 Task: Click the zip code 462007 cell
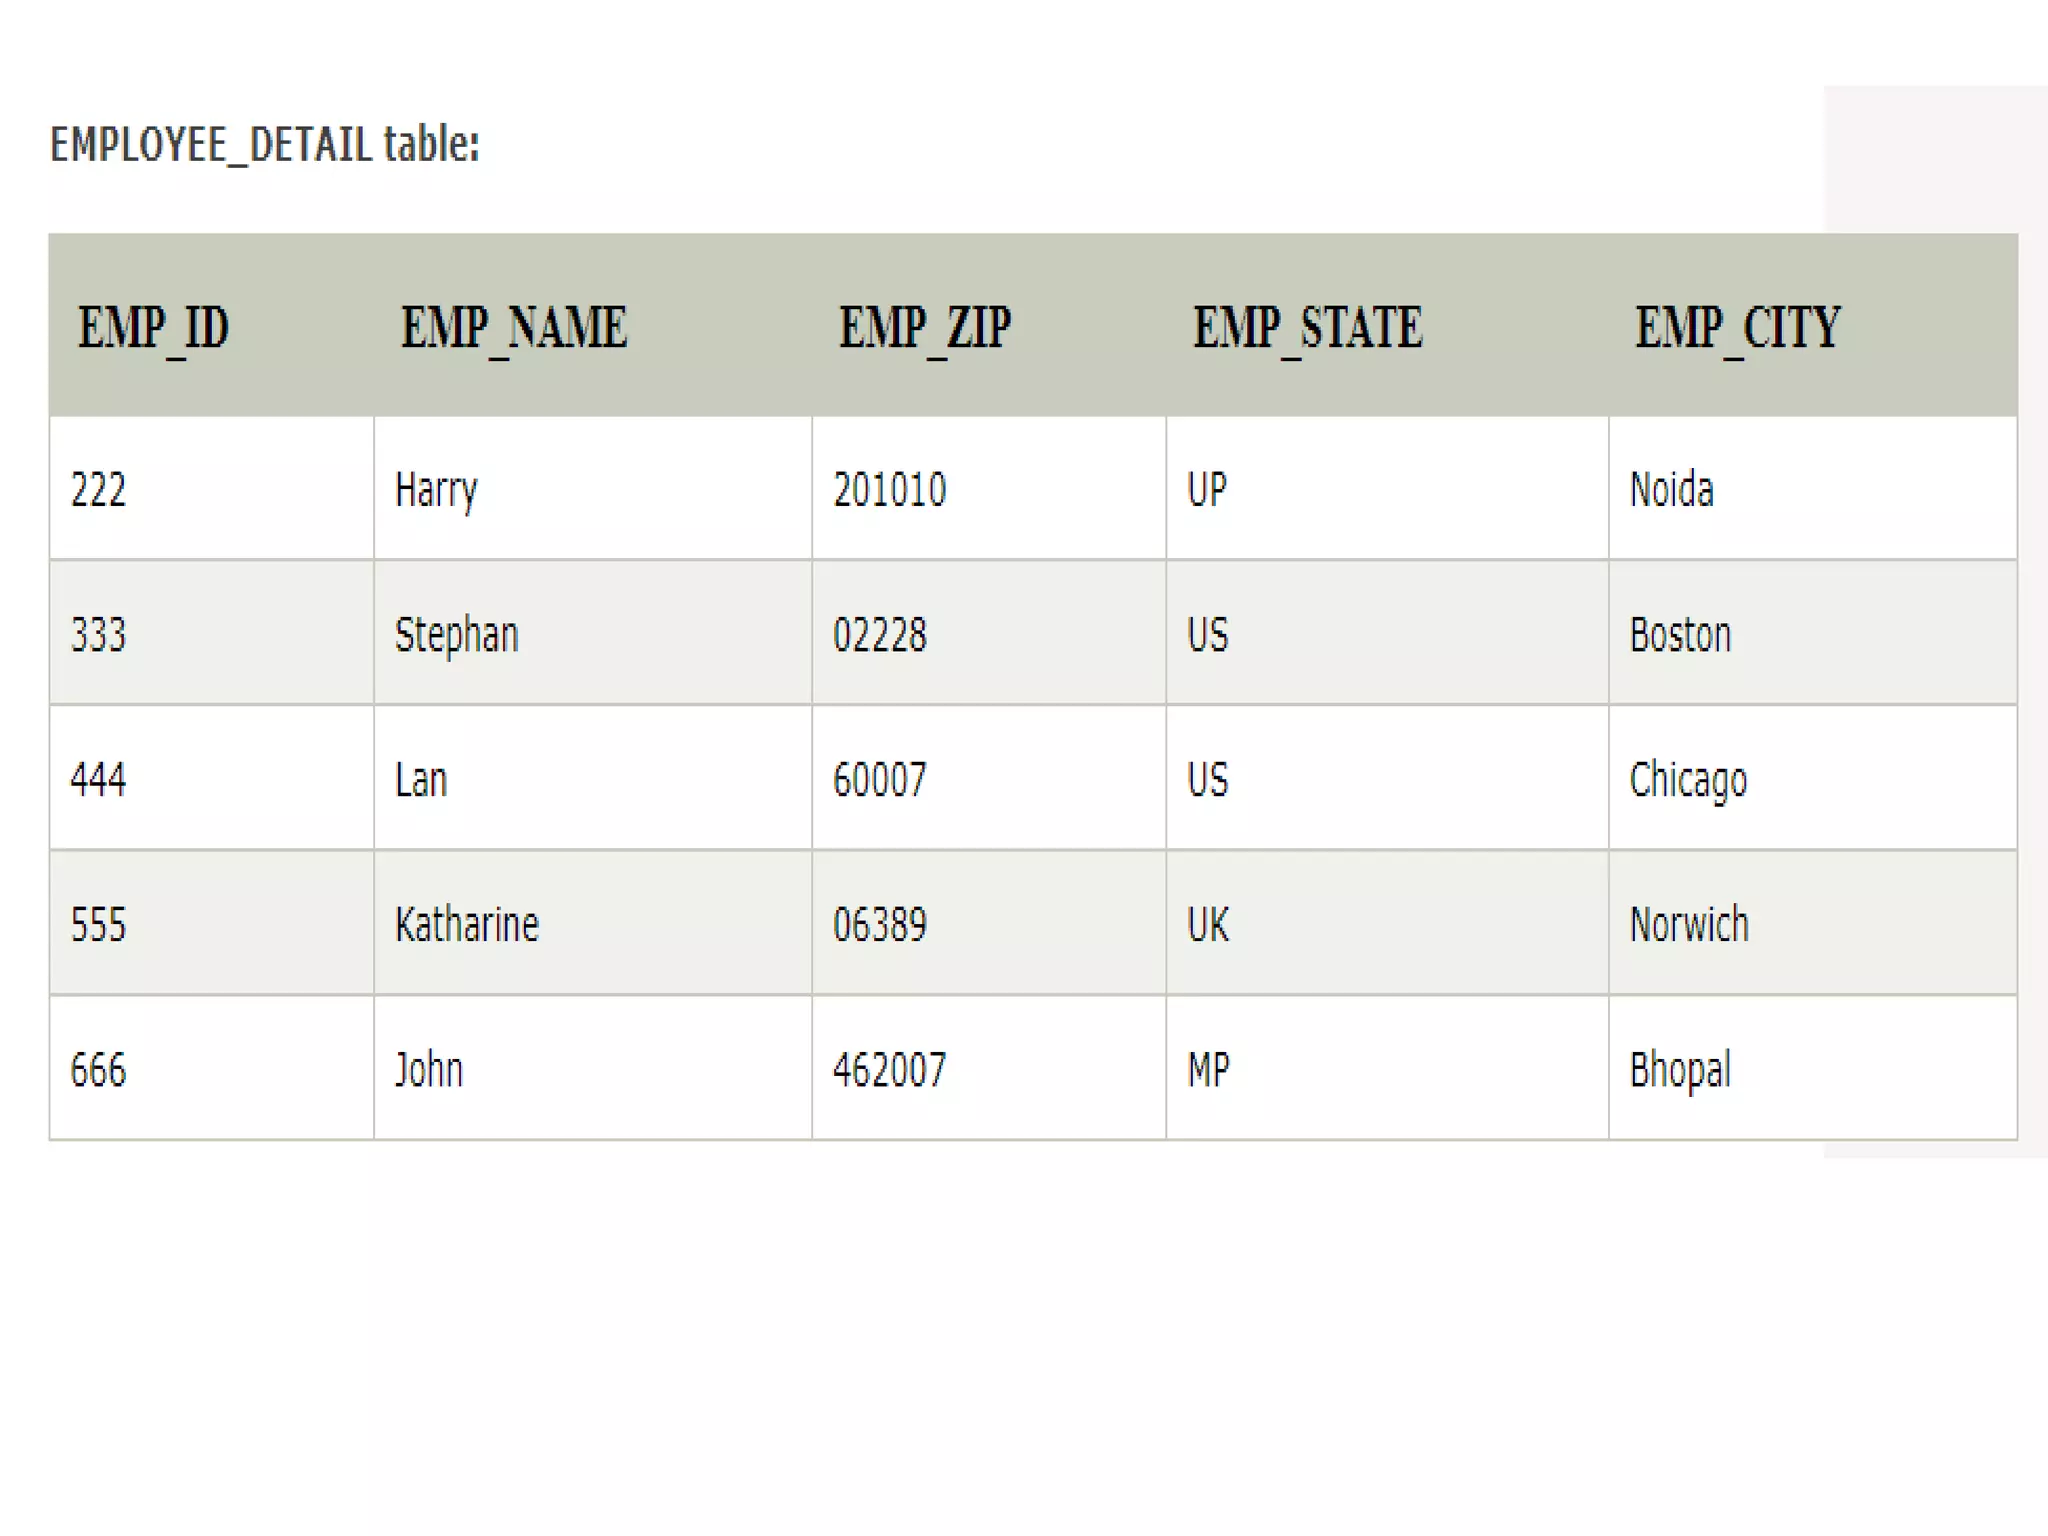coord(989,1068)
